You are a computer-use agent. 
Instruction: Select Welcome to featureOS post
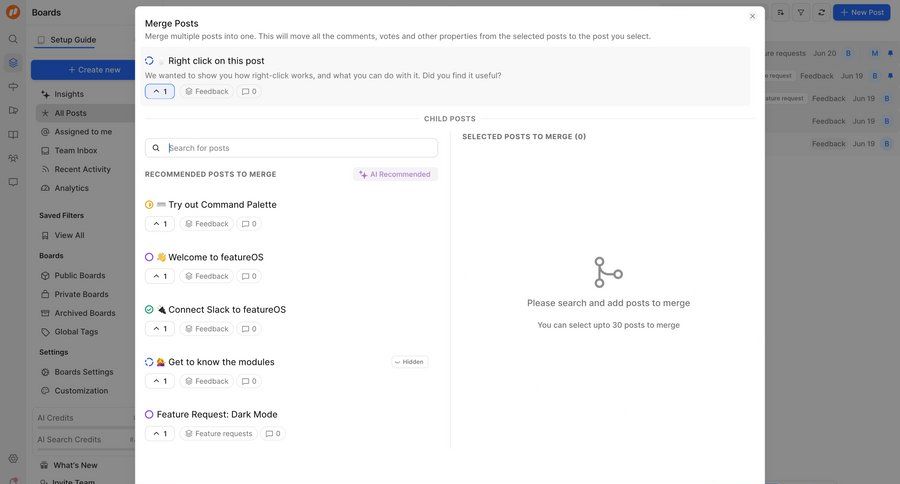click(216, 257)
